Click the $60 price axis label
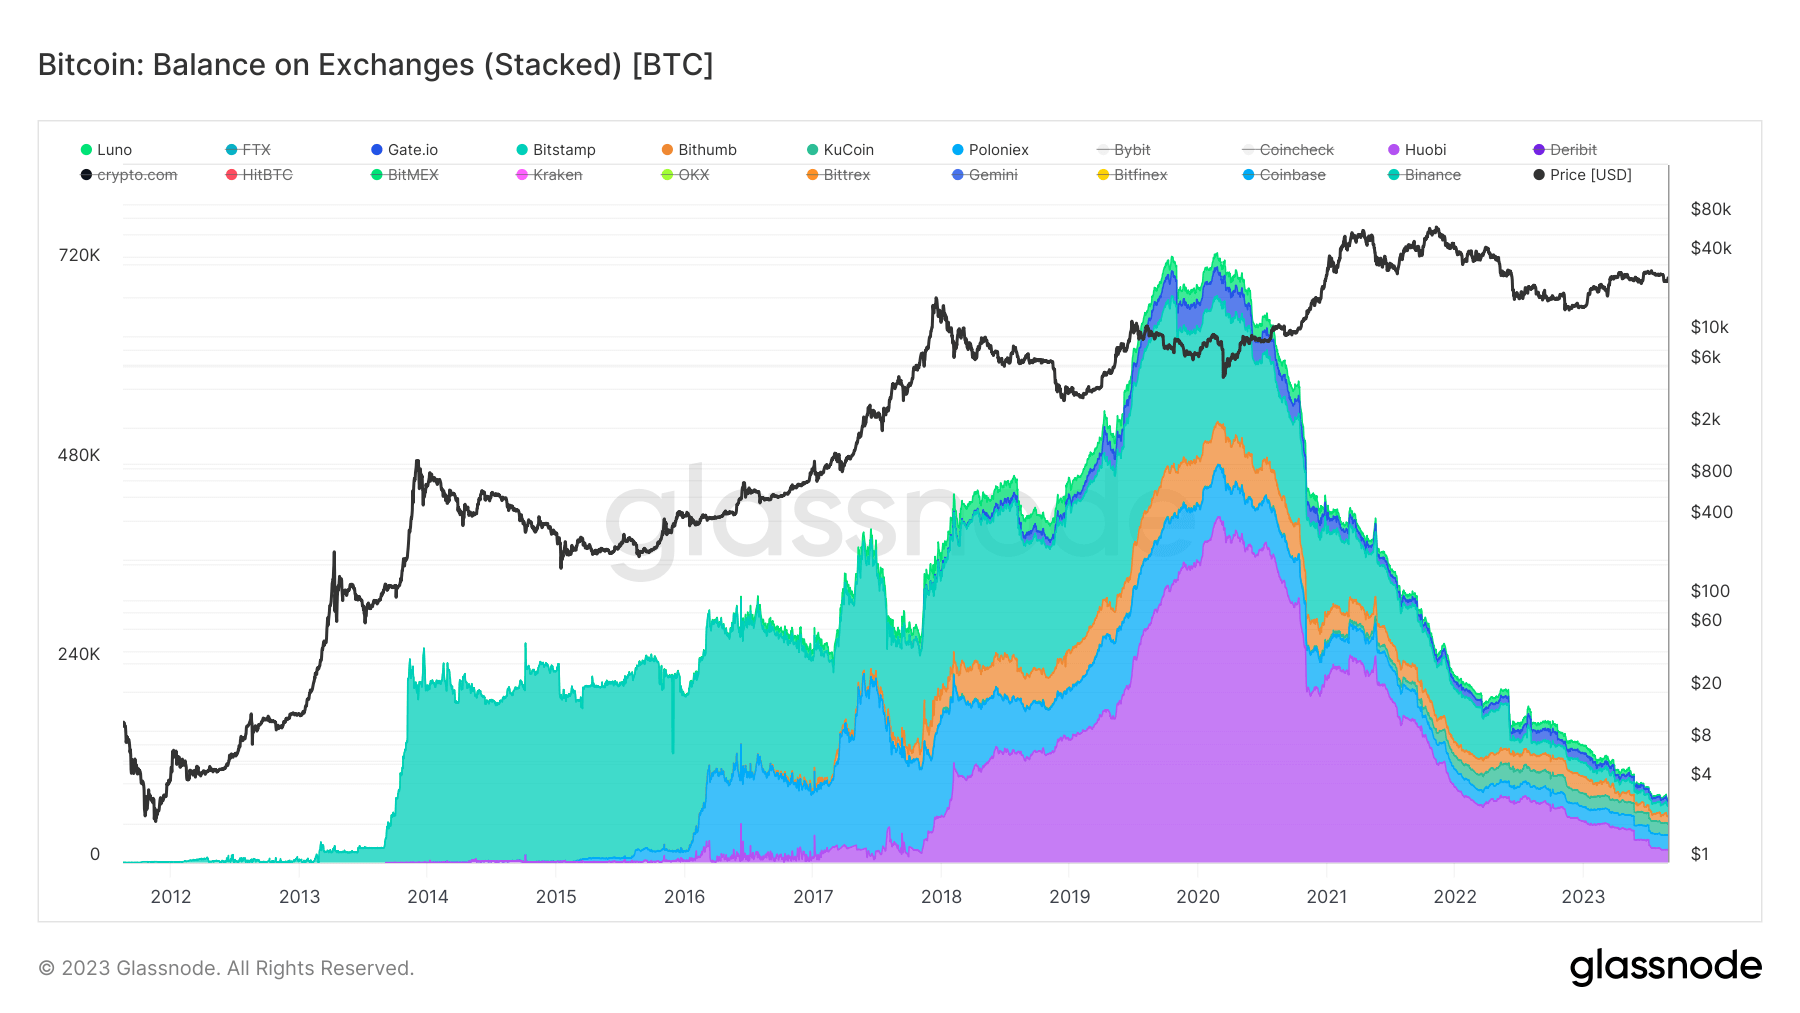 coord(1706,620)
